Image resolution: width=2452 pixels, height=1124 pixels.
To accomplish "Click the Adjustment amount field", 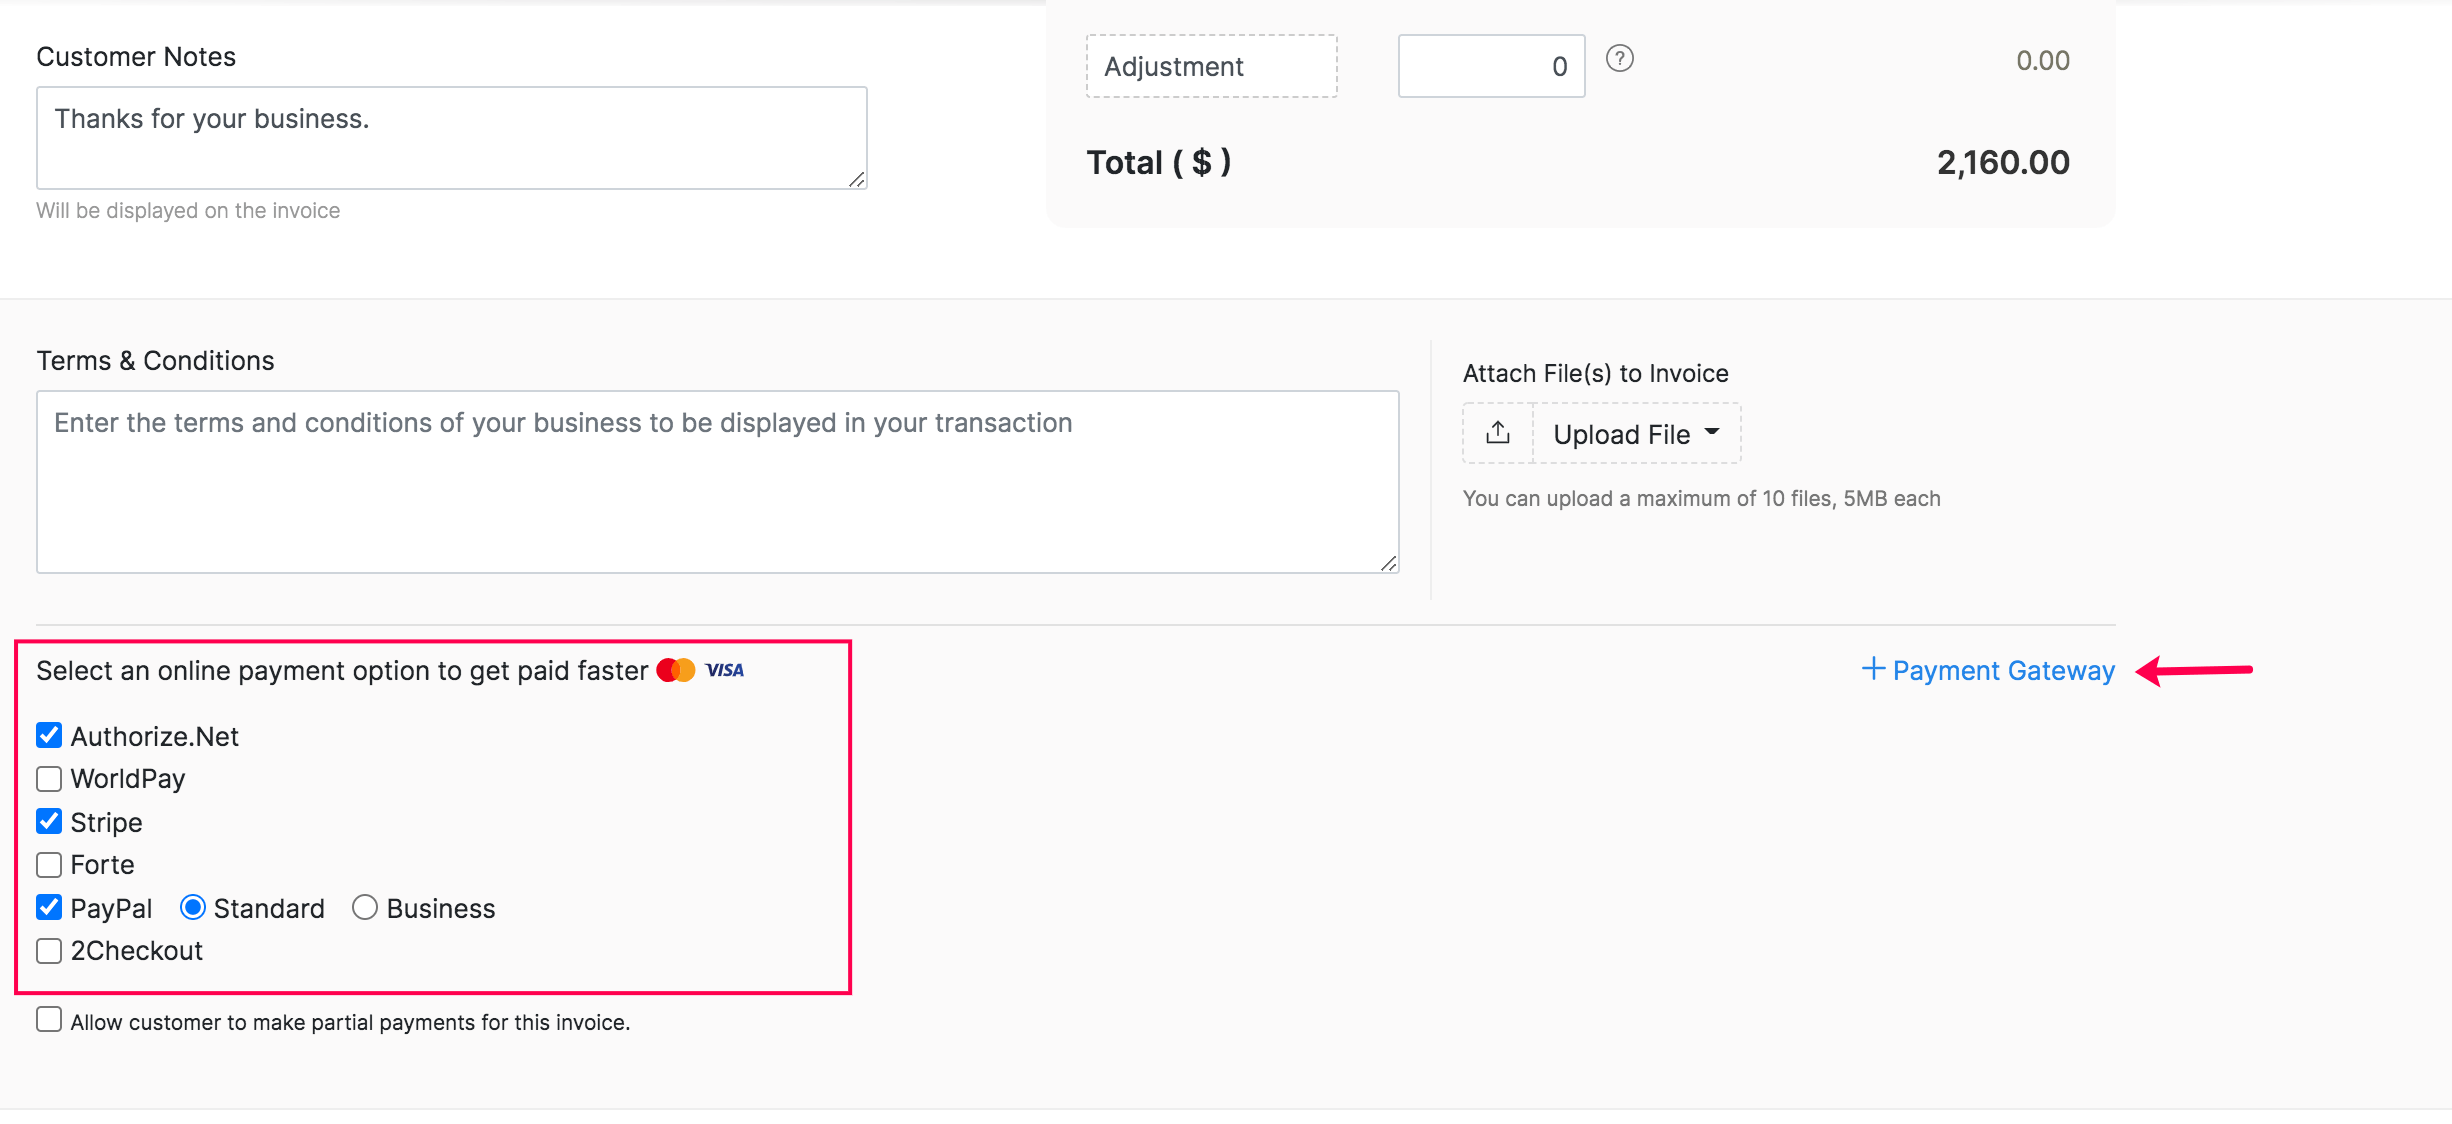I will (1490, 65).
